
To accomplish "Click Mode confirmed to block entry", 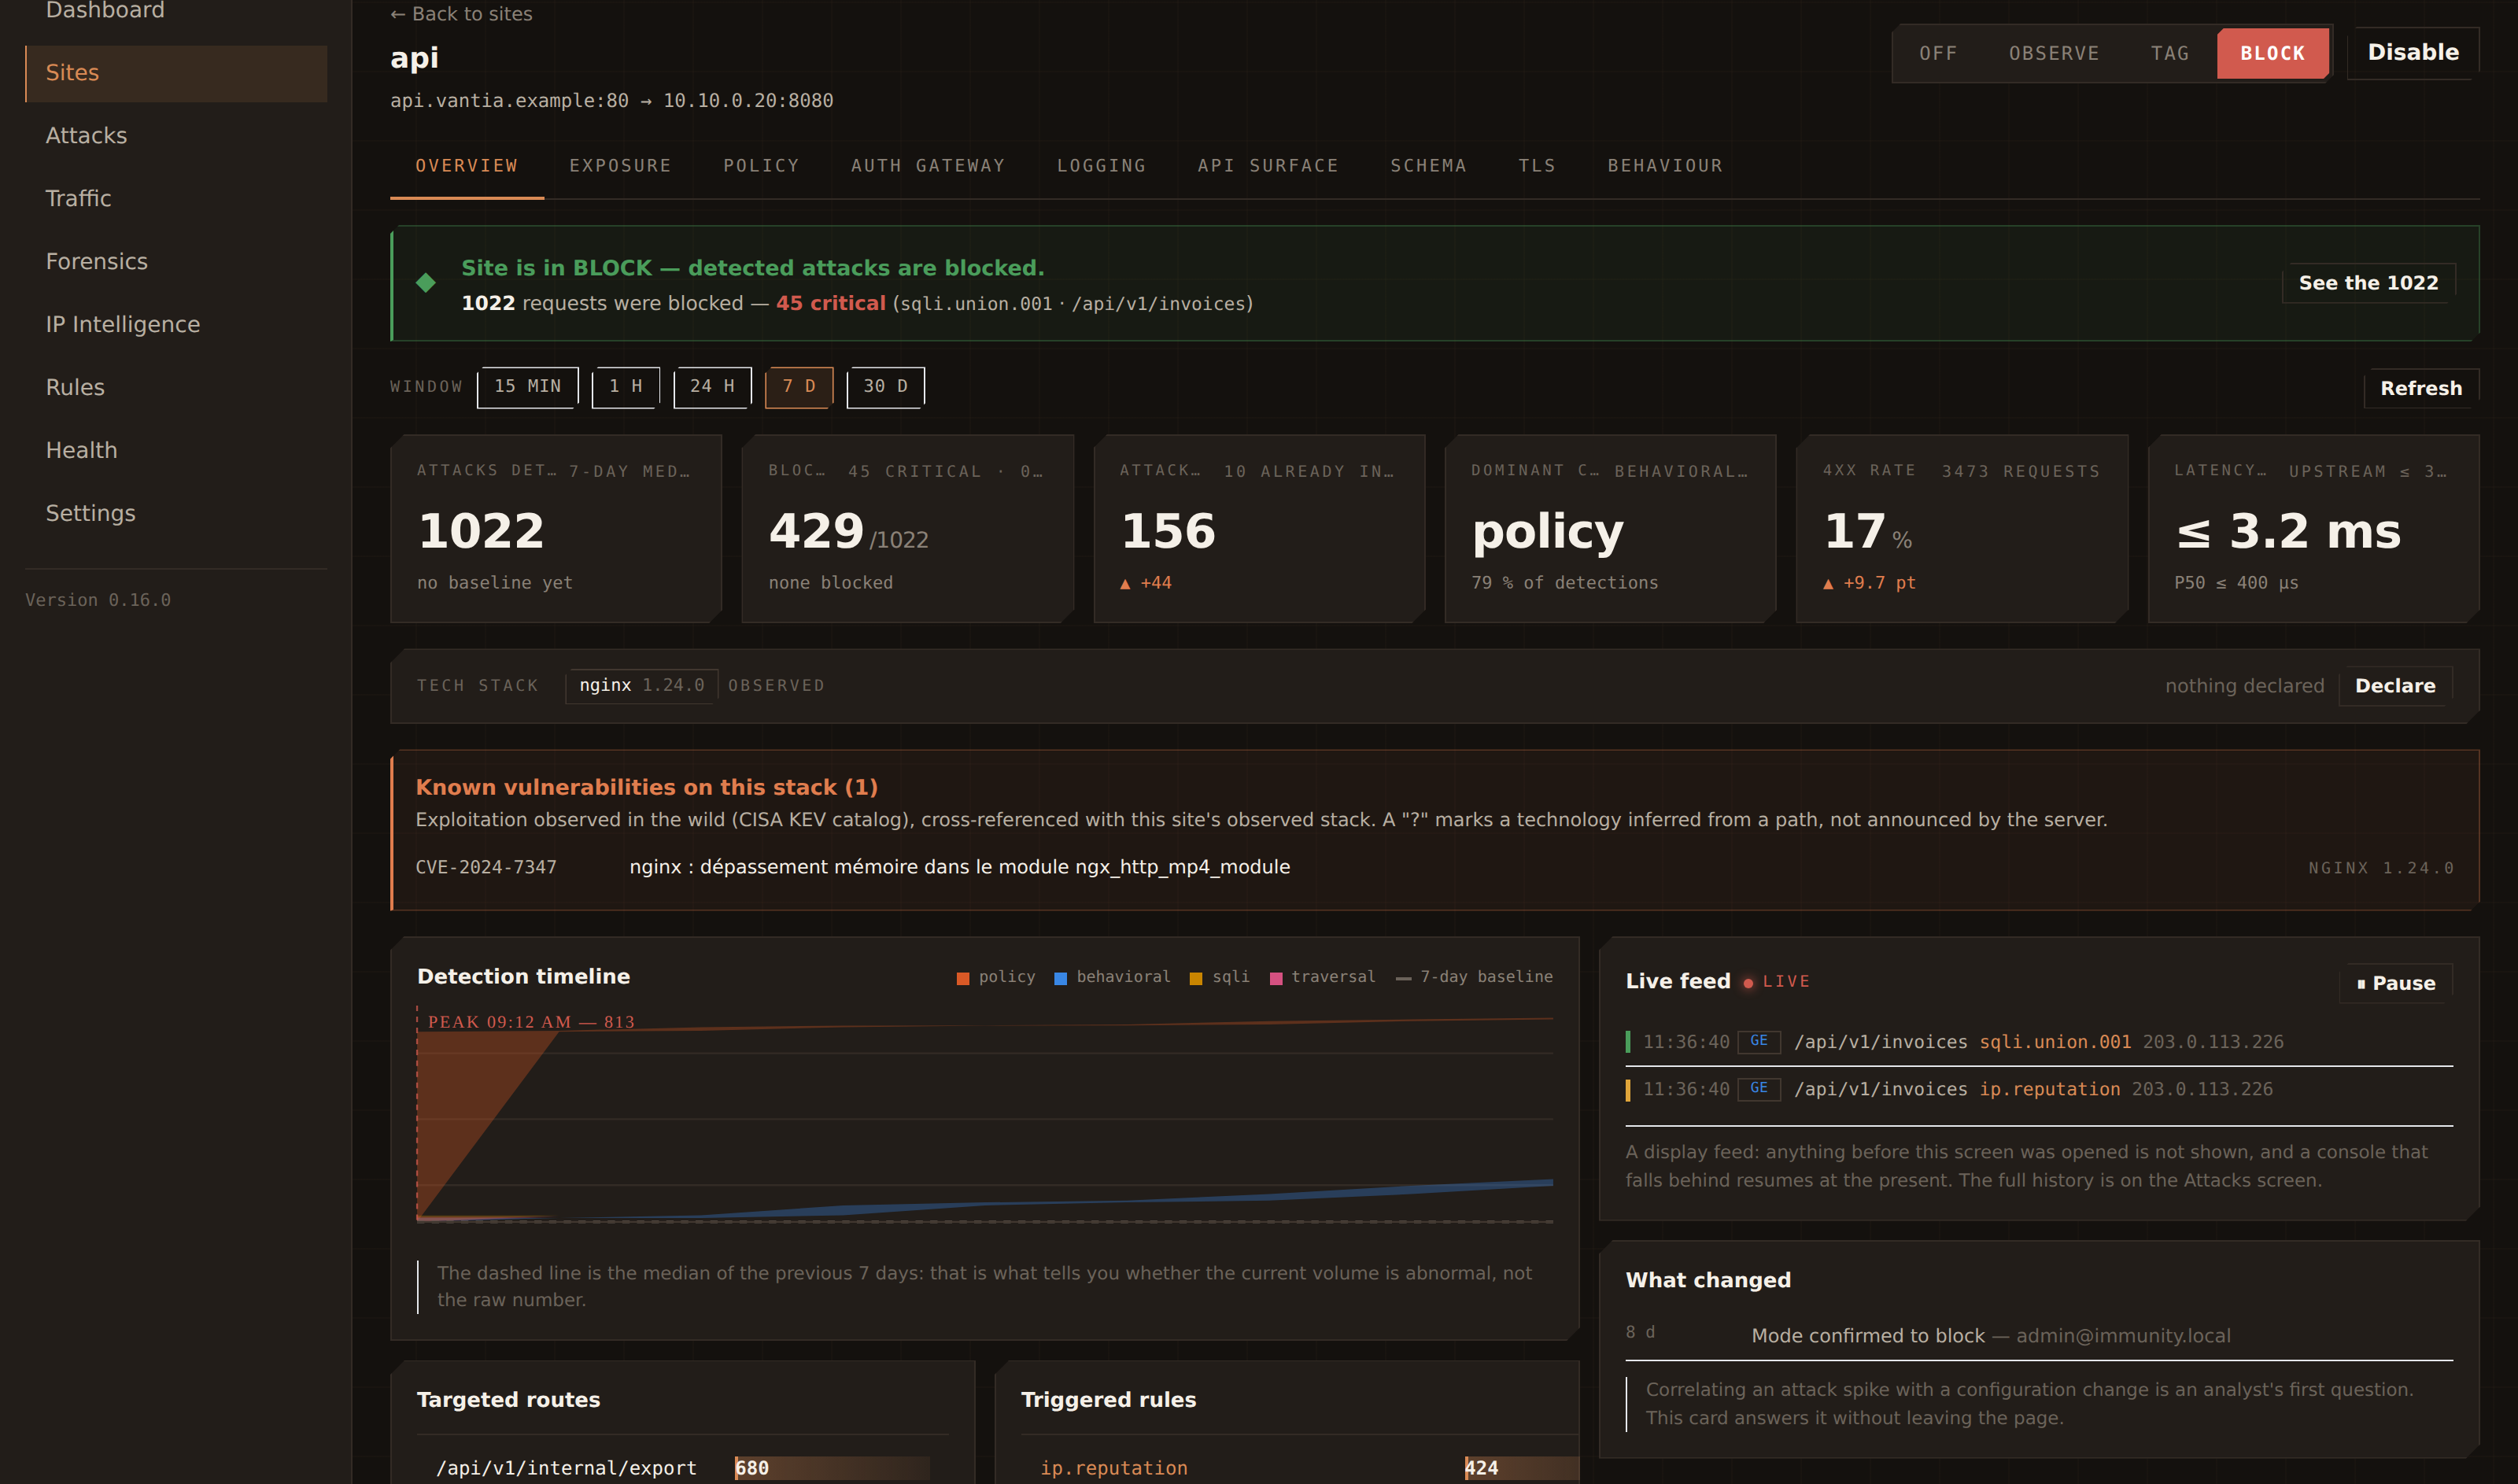I will tap(2039, 1335).
